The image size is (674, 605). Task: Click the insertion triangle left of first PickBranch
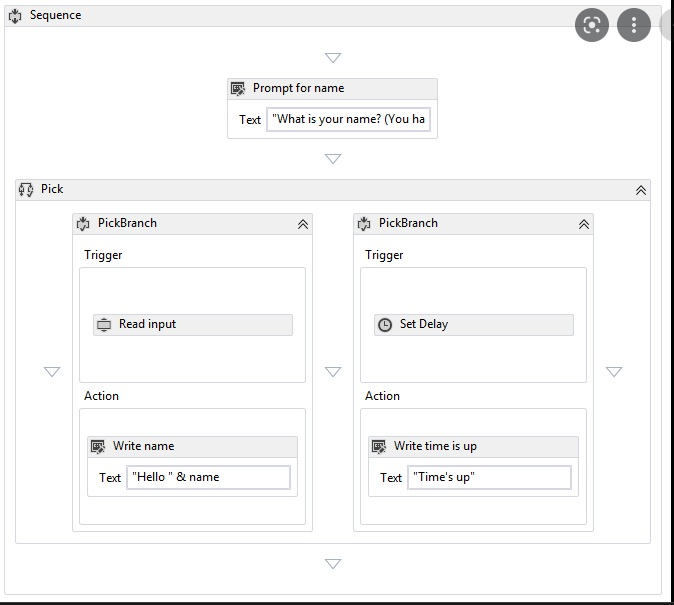pos(52,372)
